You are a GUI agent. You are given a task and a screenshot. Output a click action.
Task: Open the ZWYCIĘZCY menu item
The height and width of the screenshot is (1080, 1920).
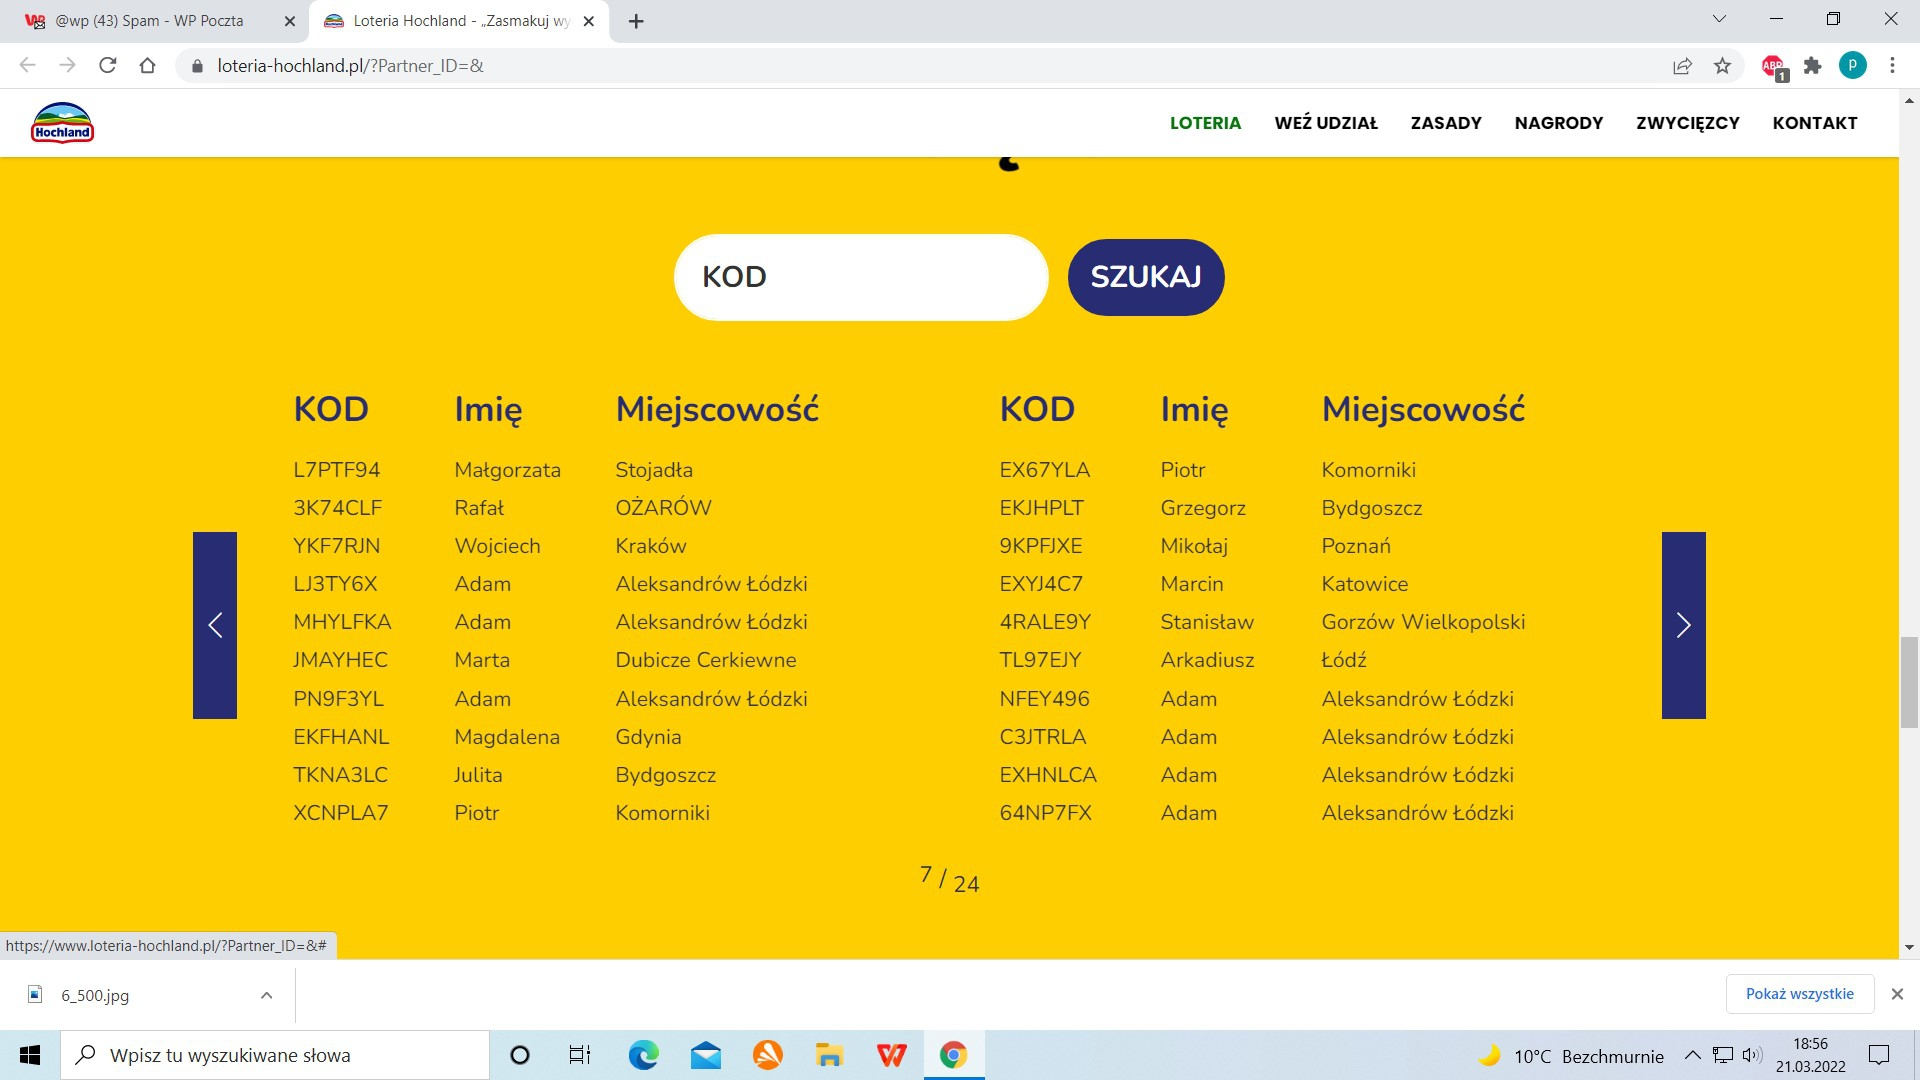(1687, 123)
